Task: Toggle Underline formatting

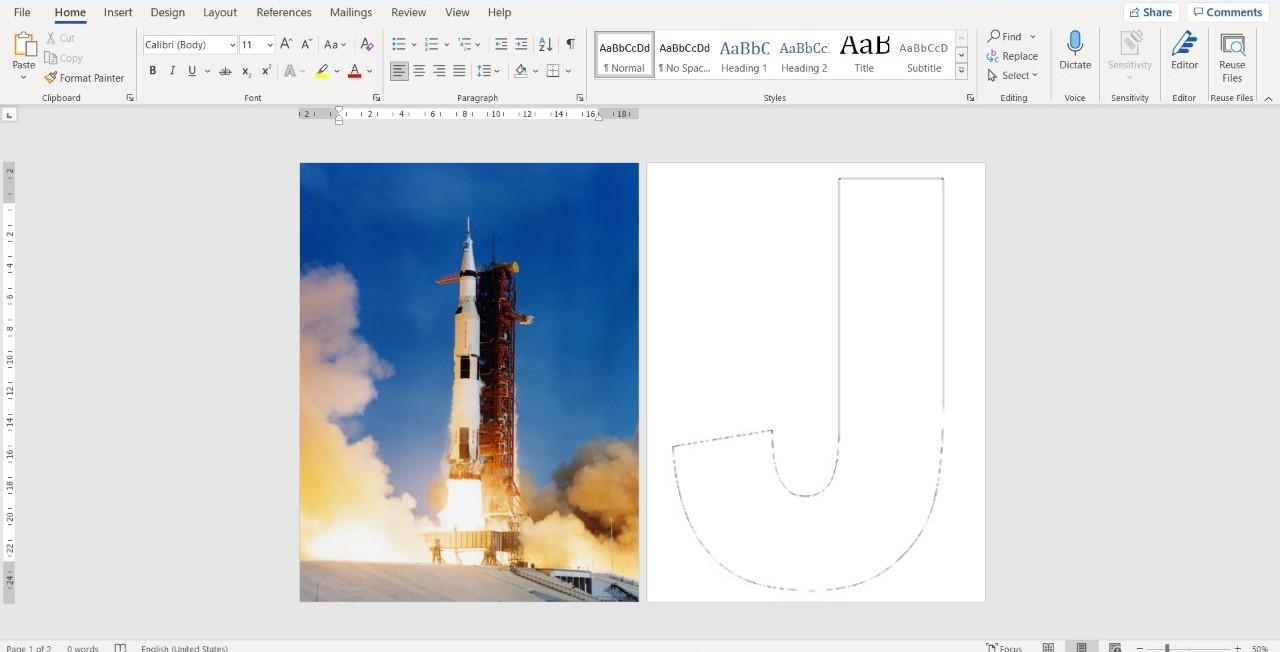Action: click(192, 71)
